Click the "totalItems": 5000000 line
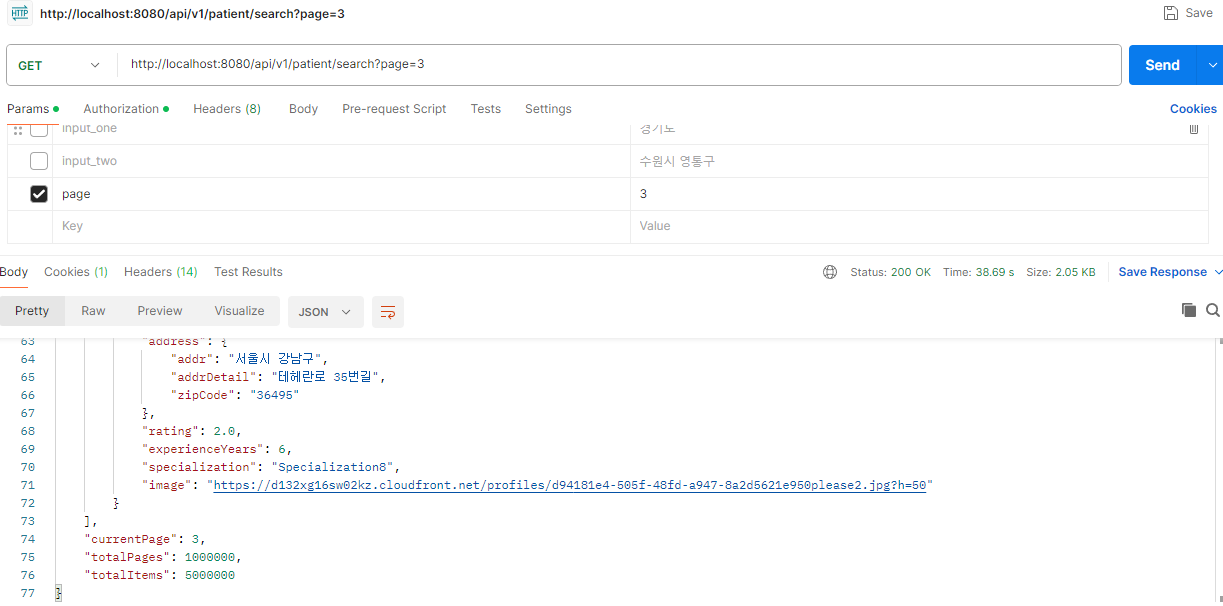The image size is (1223, 606). pyautogui.click(x=160, y=575)
